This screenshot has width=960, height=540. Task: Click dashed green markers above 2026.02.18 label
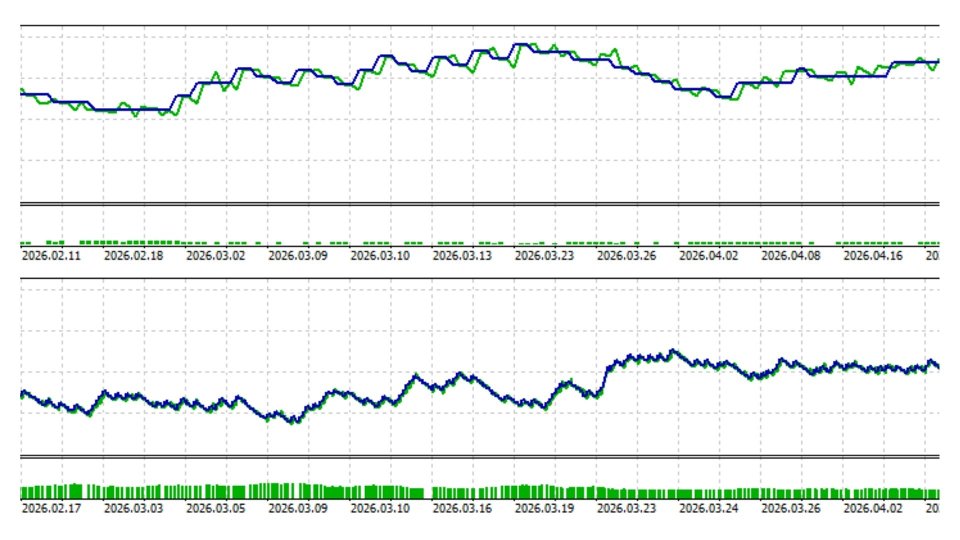pyautogui.click(x=130, y=242)
